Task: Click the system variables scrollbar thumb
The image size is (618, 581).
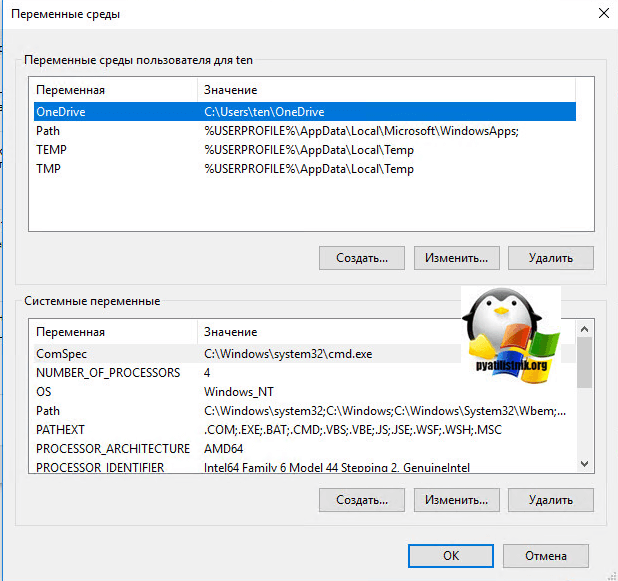Action: [x=584, y=363]
